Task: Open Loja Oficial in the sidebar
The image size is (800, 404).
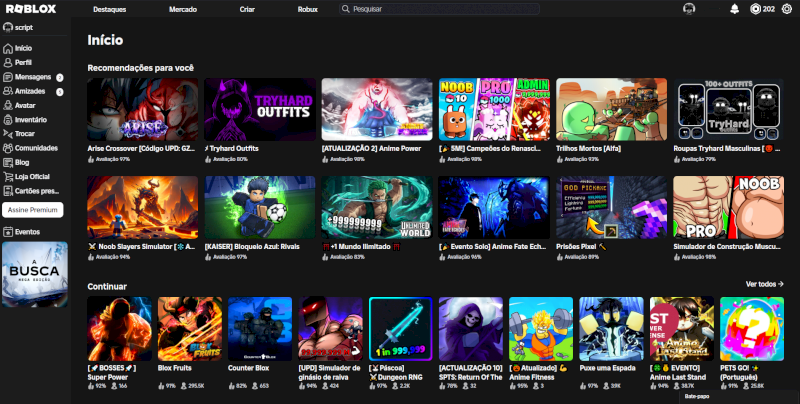Action: click(x=34, y=176)
